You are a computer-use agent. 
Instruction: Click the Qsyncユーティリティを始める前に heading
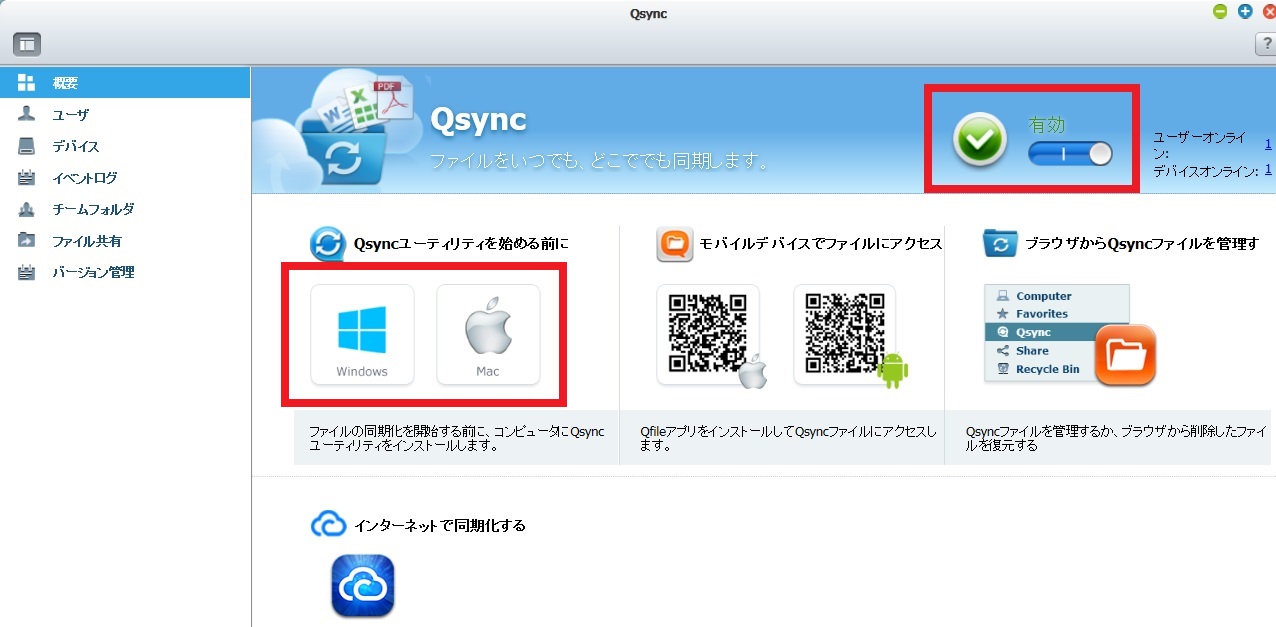(x=461, y=244)
